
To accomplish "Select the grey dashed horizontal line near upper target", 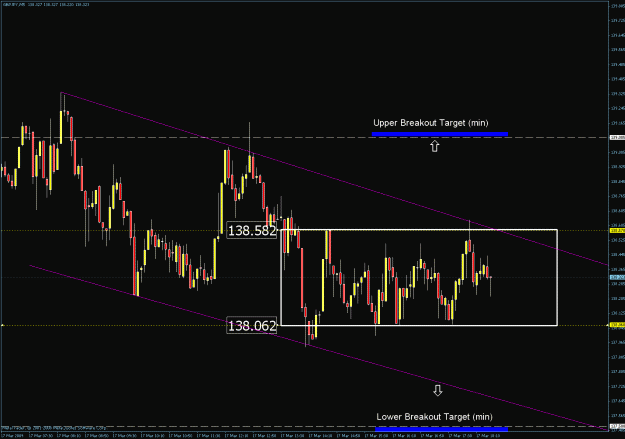I will point(305,138).
